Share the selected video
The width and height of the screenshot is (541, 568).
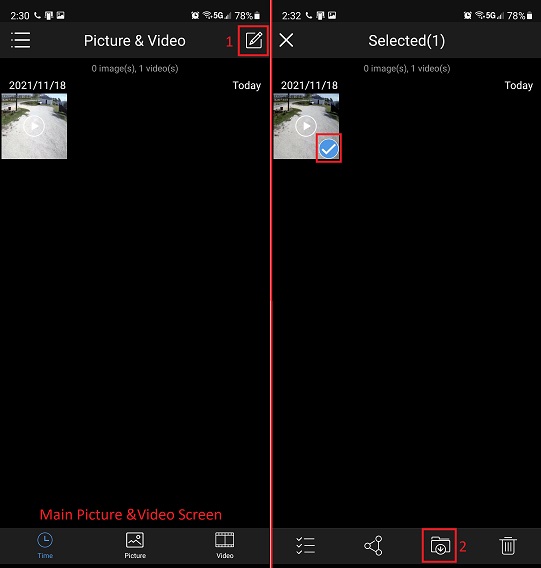tap(373, 545)
